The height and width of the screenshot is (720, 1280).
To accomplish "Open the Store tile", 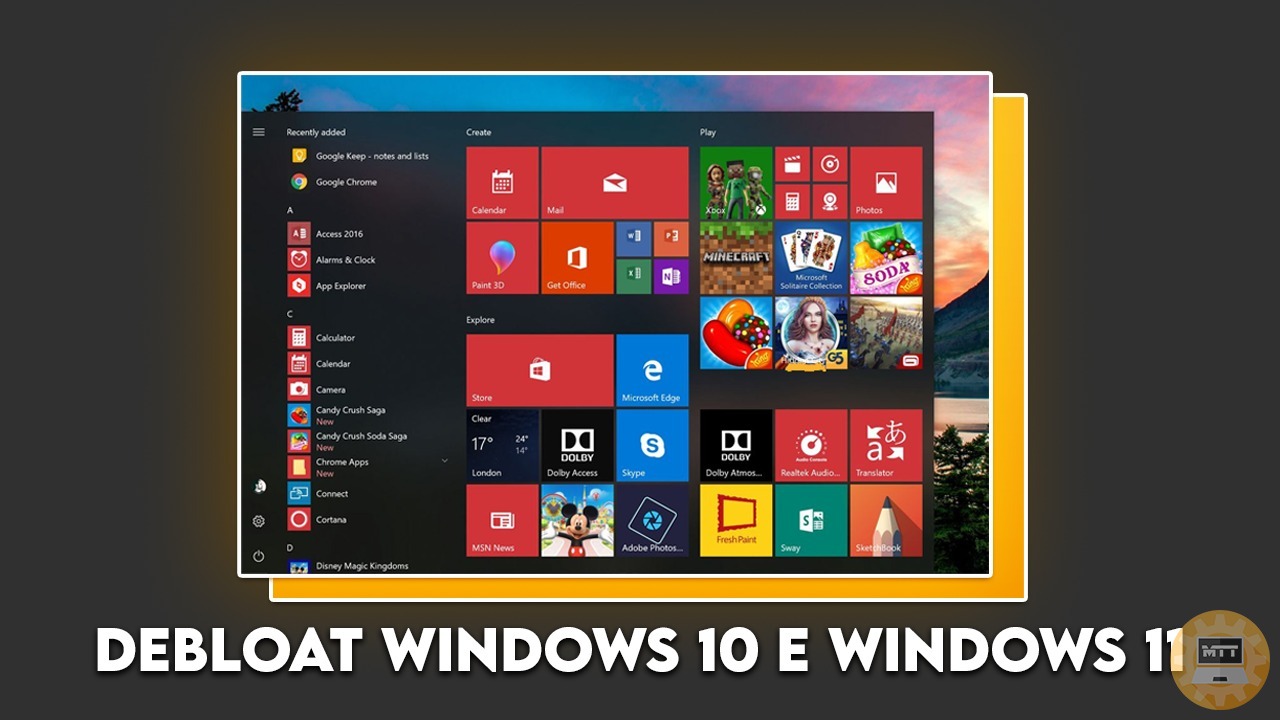I will click(540, 370).
